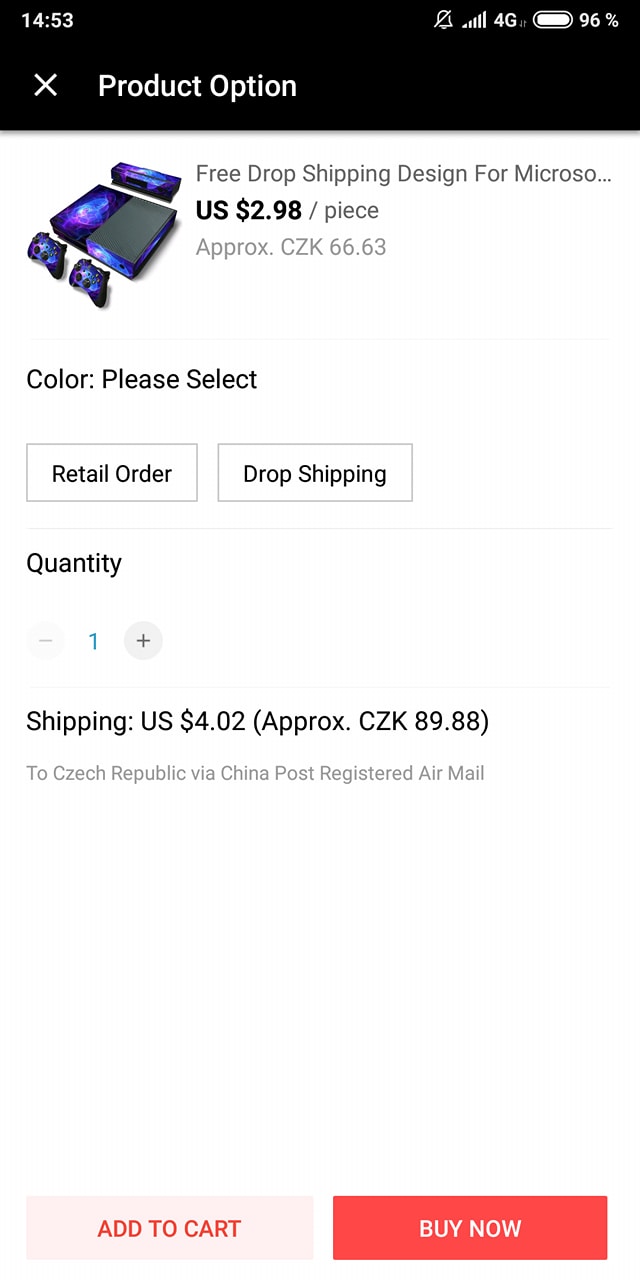
Task: Tap the Color: Please Select label
Action: 142,379
